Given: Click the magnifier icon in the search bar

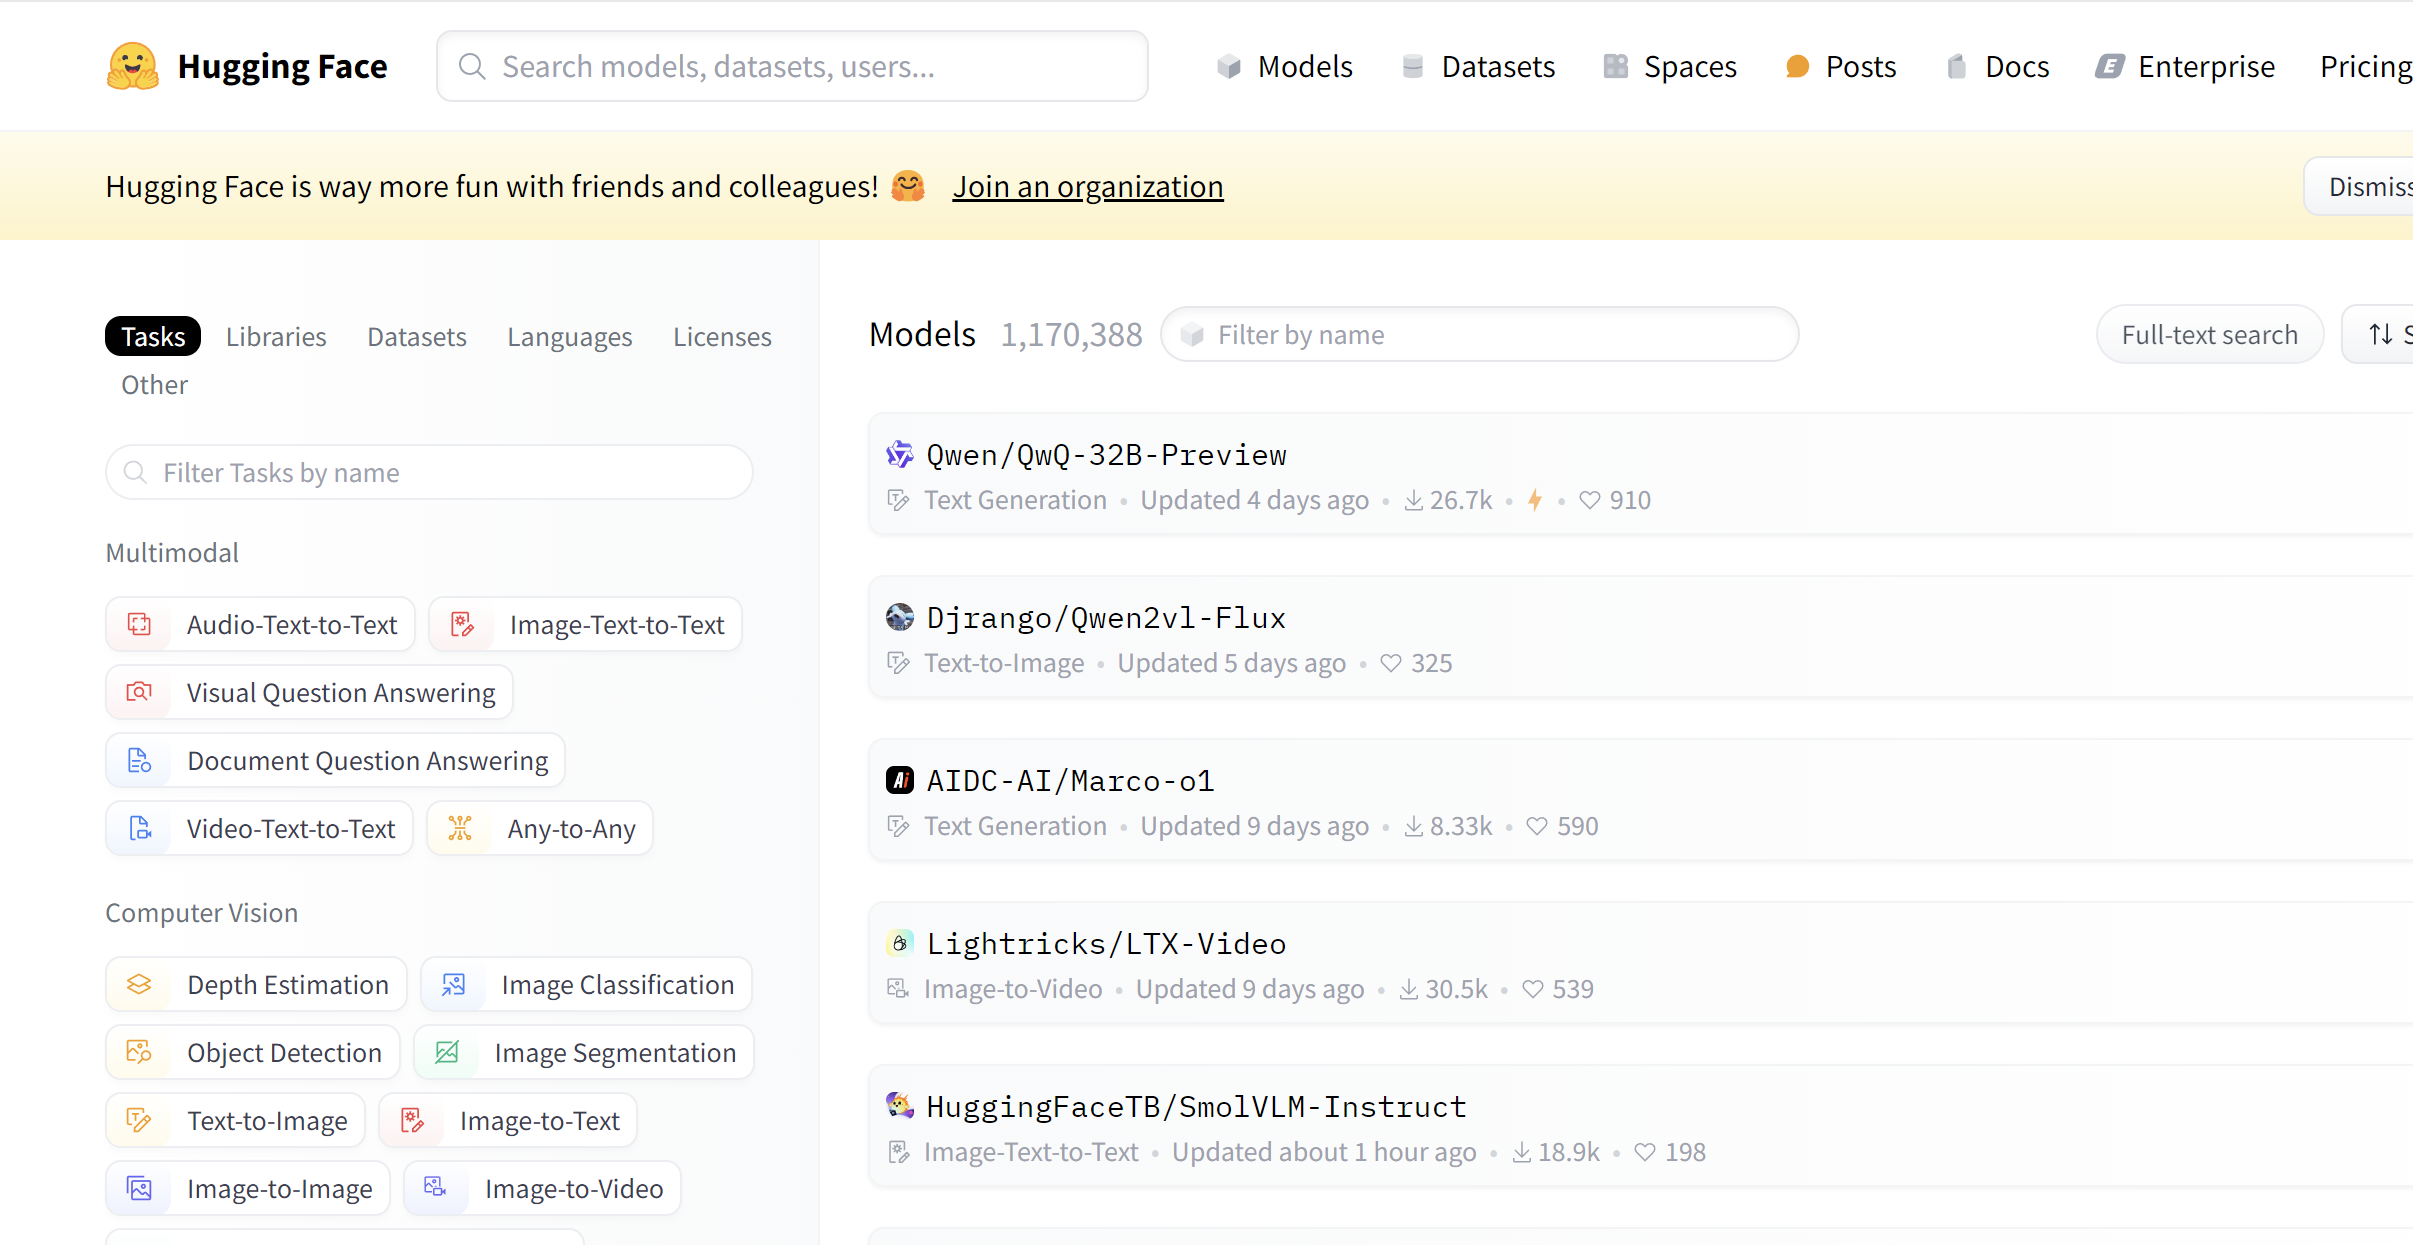Looking at the screenshot, I should point(472,66).
